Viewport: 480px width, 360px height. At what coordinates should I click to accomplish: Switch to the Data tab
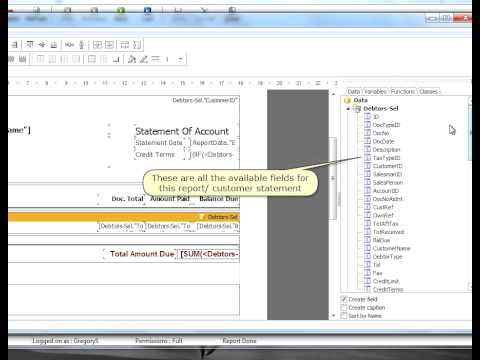(x=353, y=91)
